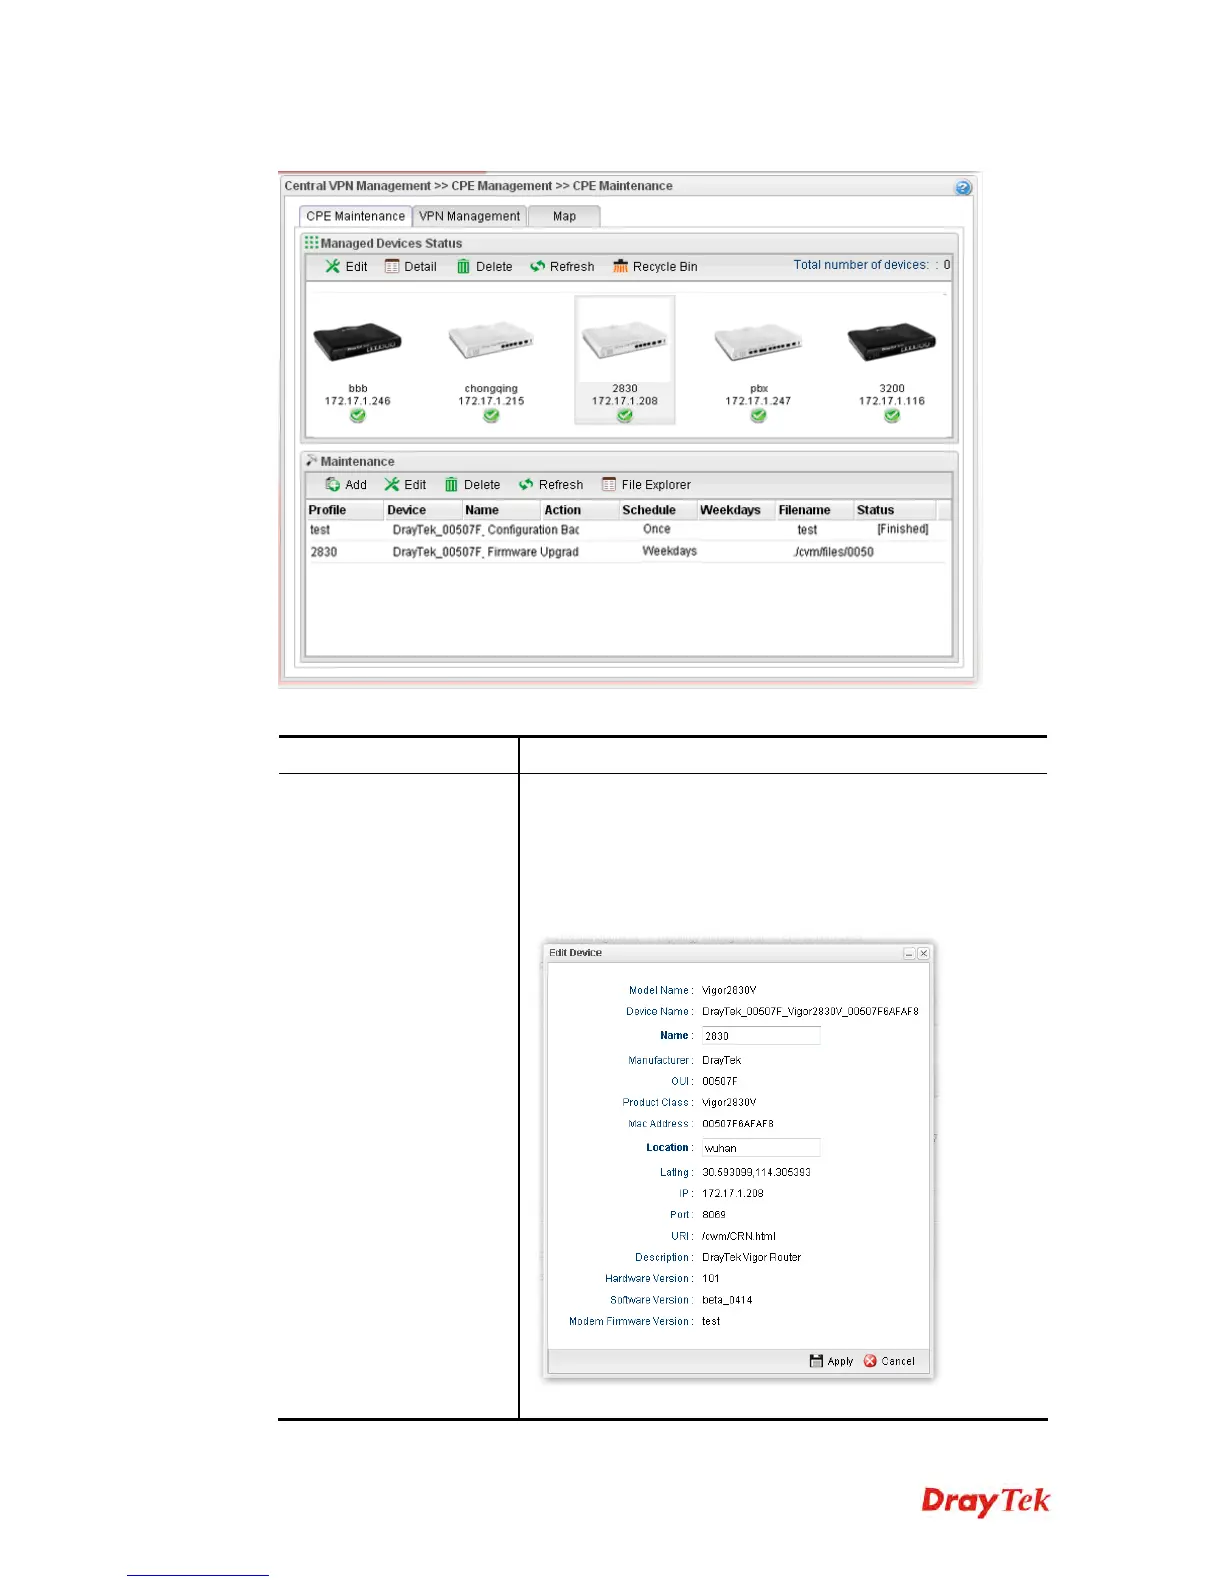Click Delete in the Maintenance toolbar
The width and height of the screenshot is (1224, 1584).
(472, 485)
